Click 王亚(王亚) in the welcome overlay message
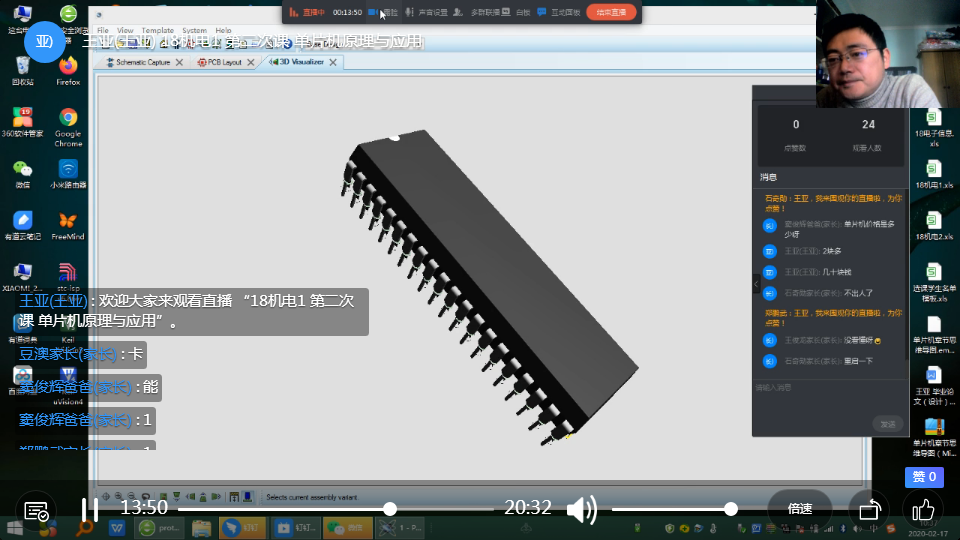Screen dimensions: 960x540 53,301
